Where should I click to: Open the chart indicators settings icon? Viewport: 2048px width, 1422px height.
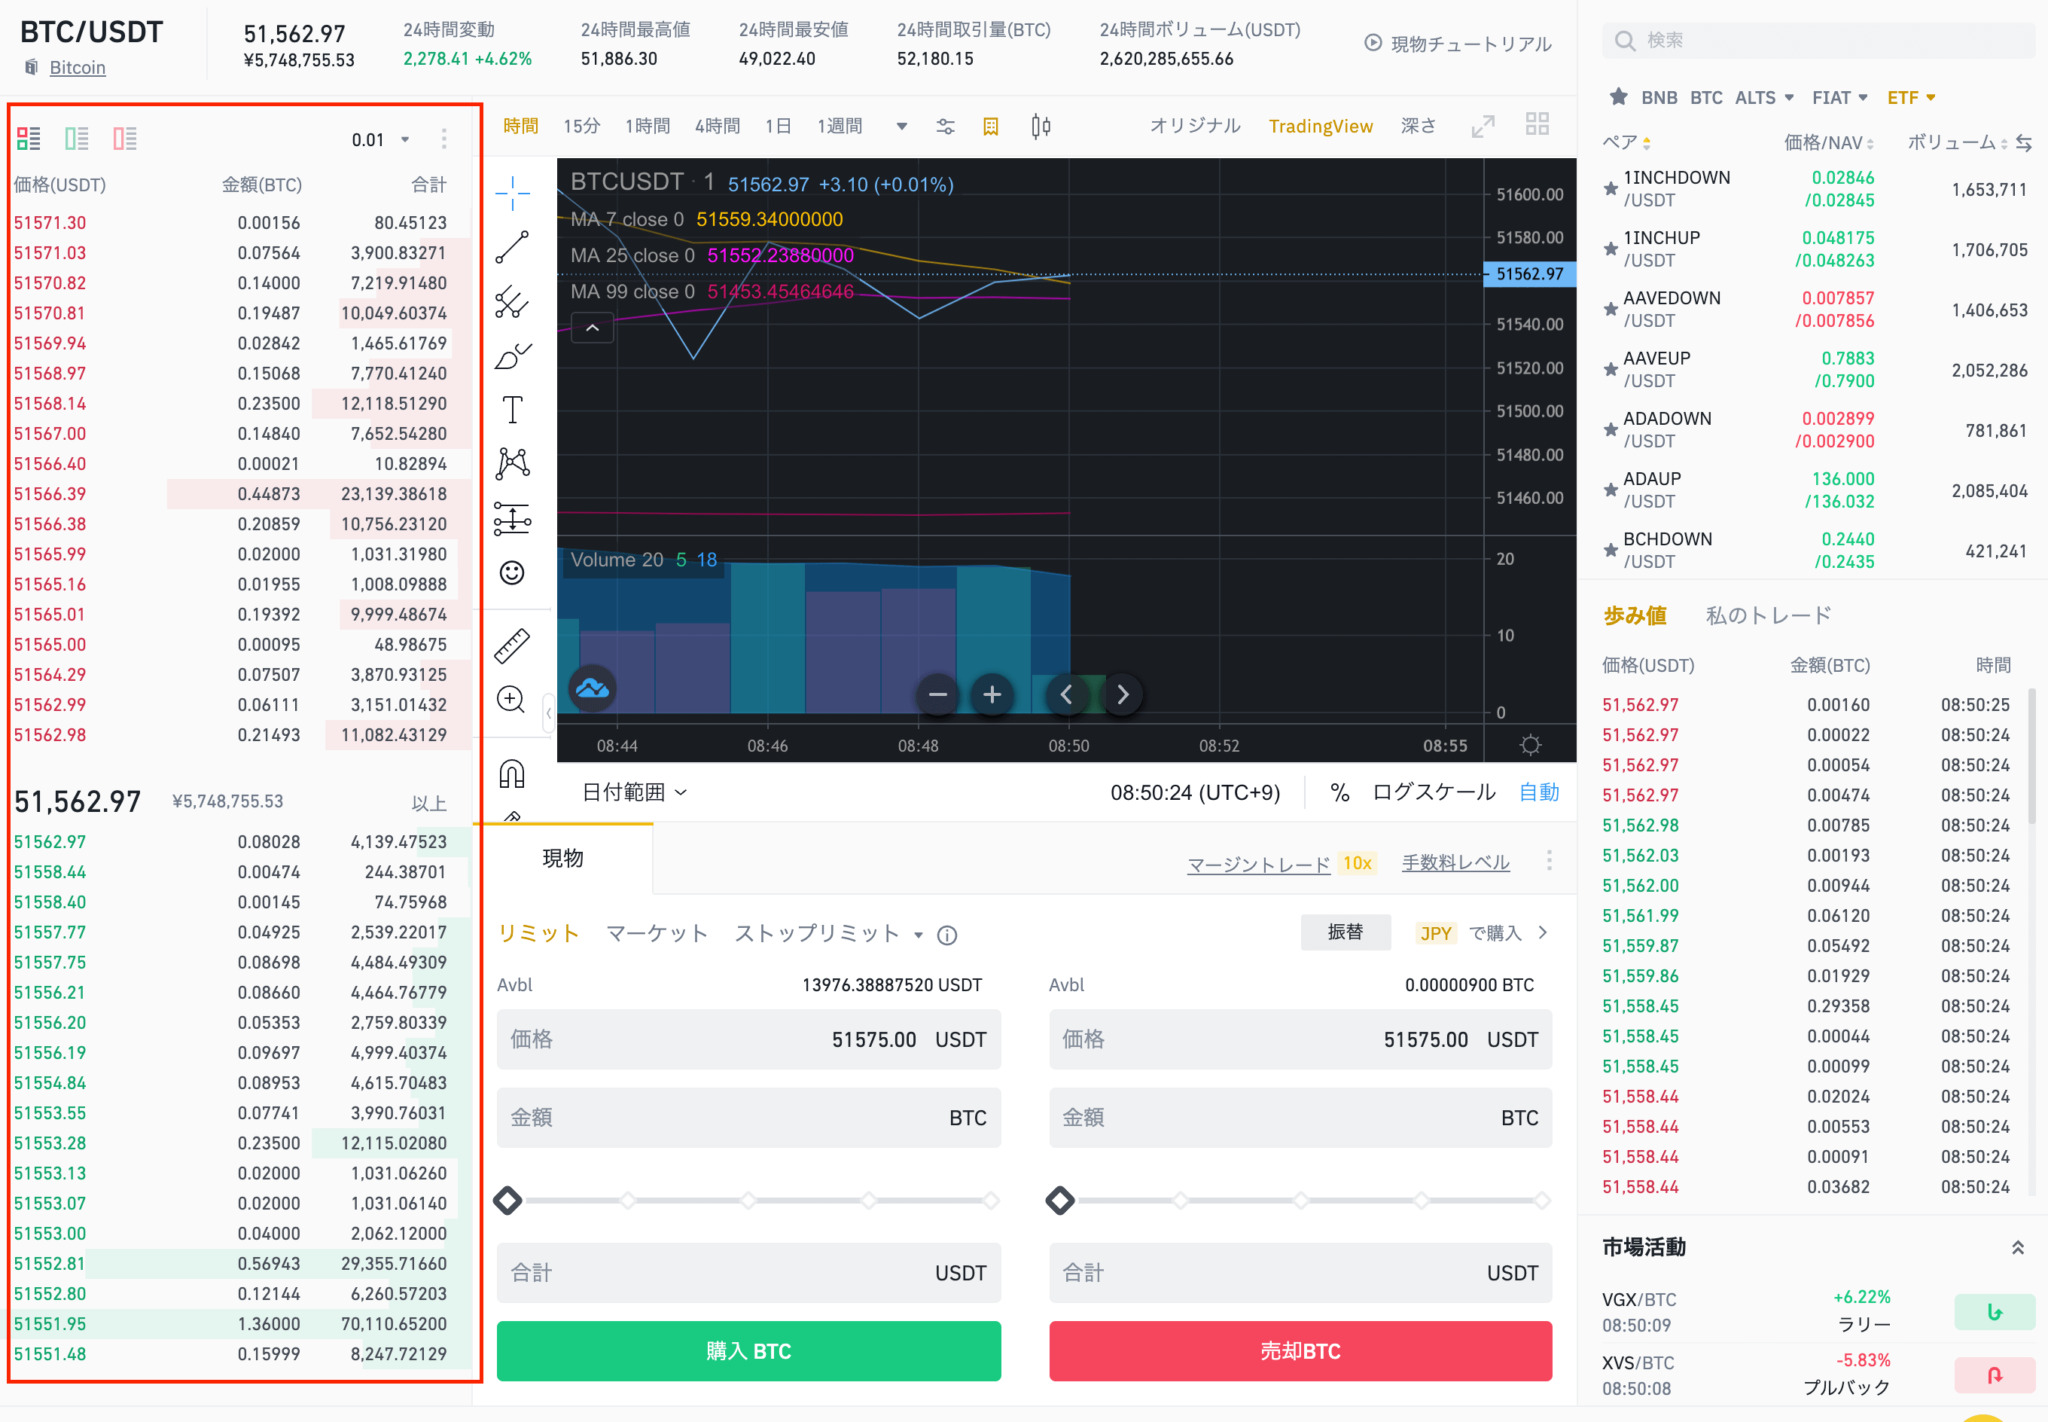(x=945, y=127)
